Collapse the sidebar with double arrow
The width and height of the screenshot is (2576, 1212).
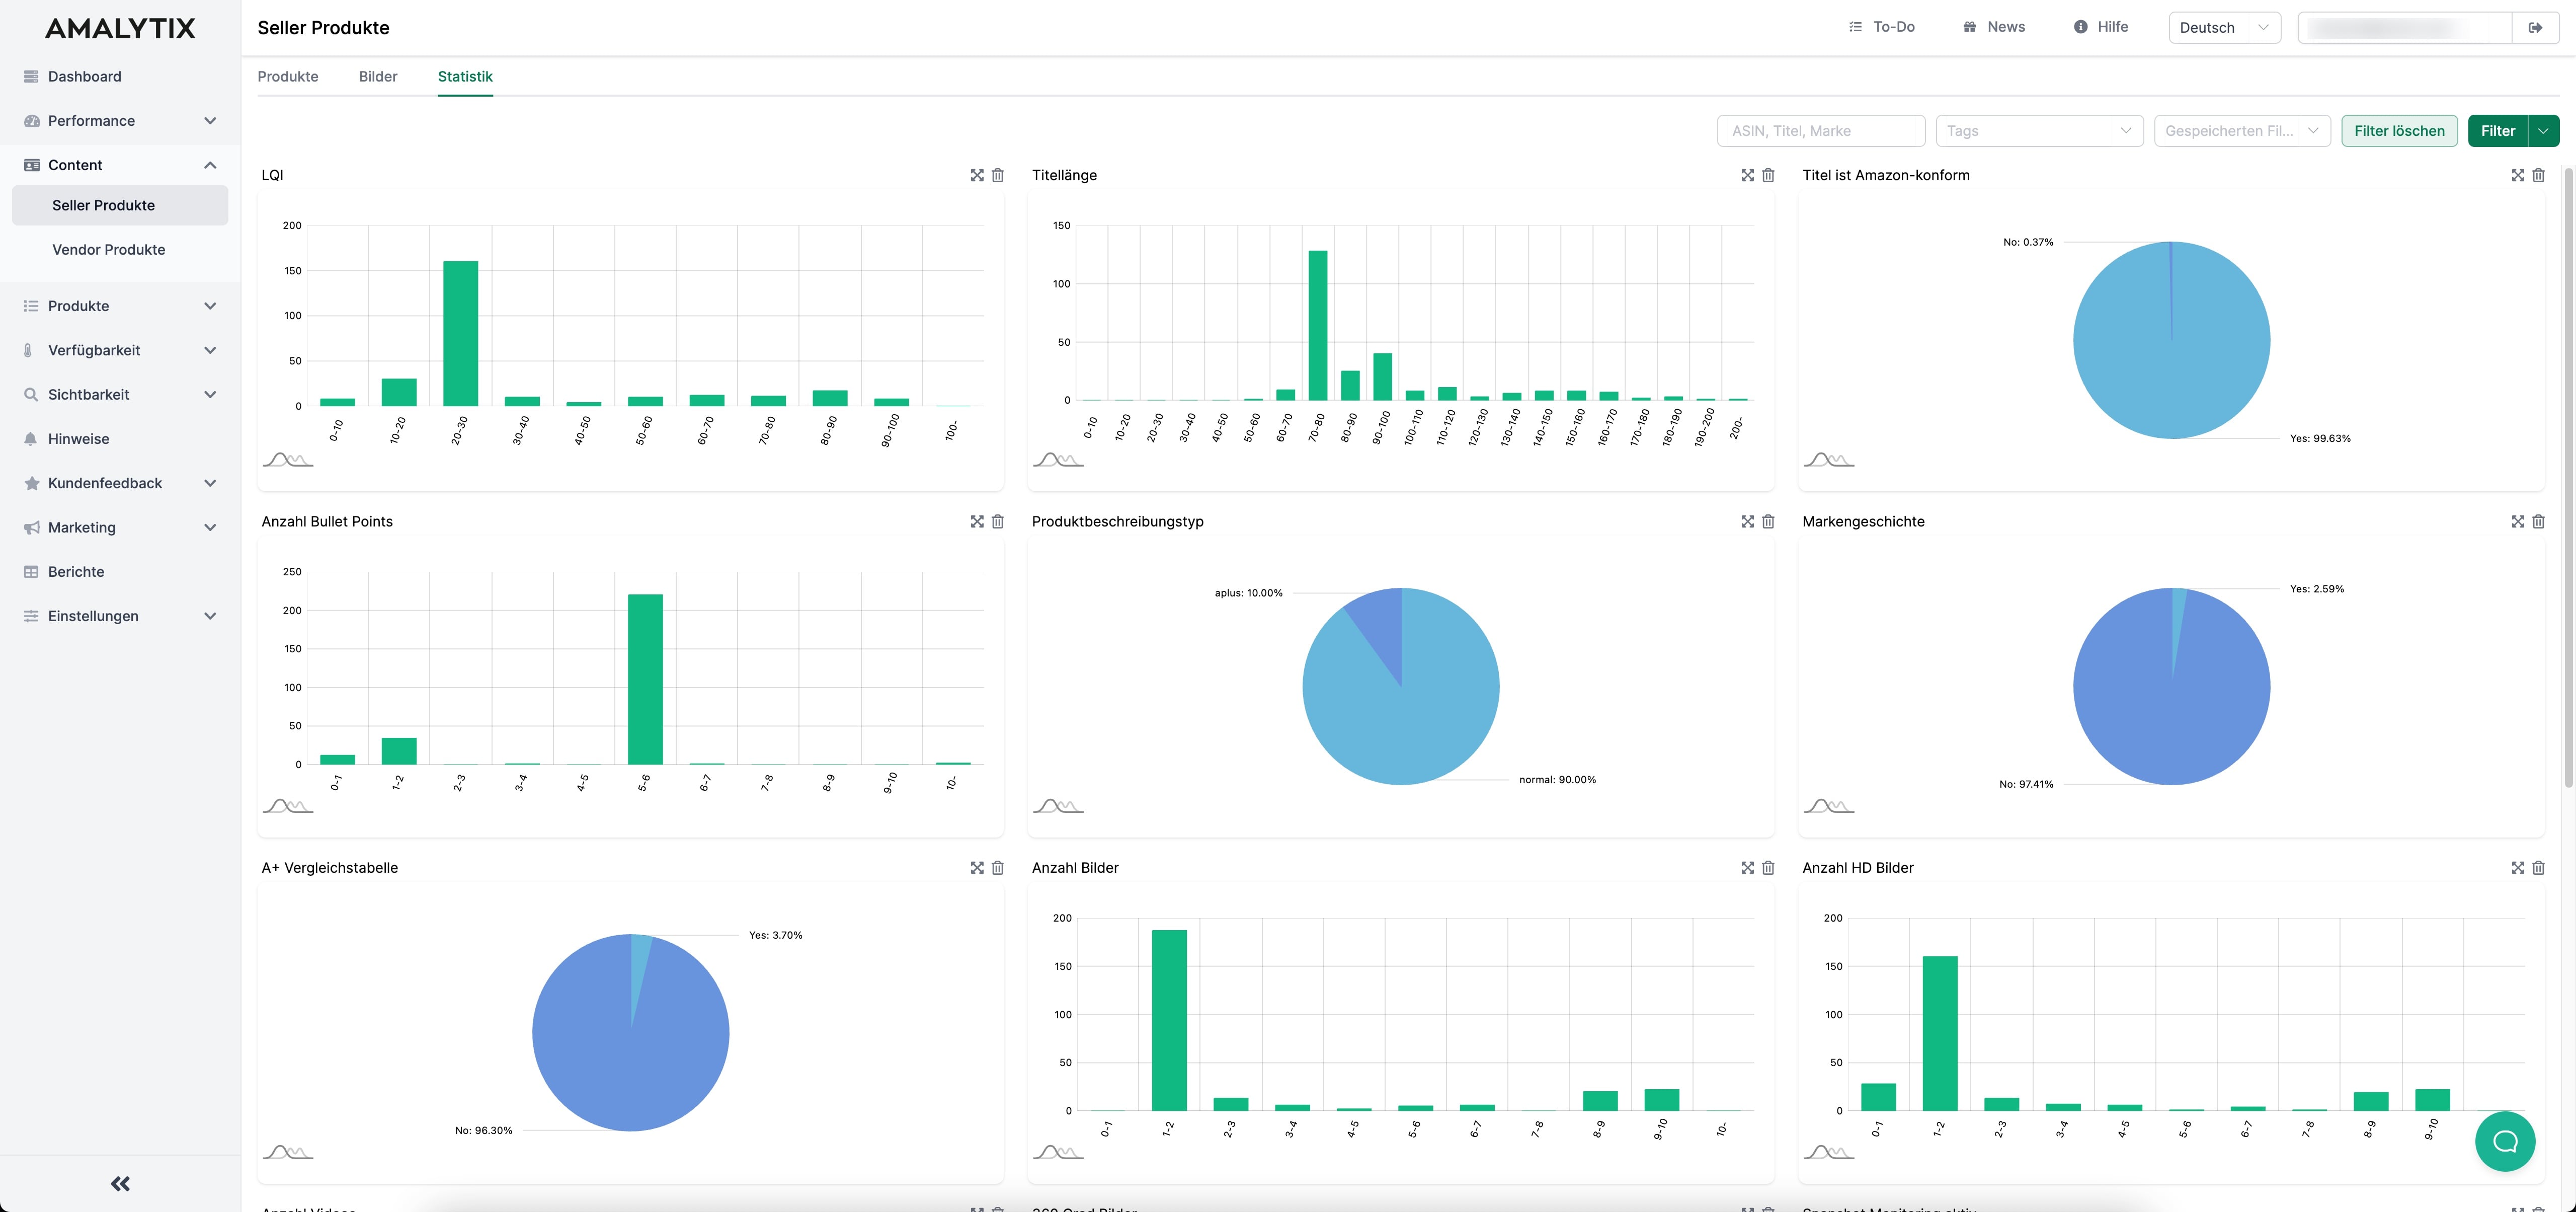point(120,1183)
